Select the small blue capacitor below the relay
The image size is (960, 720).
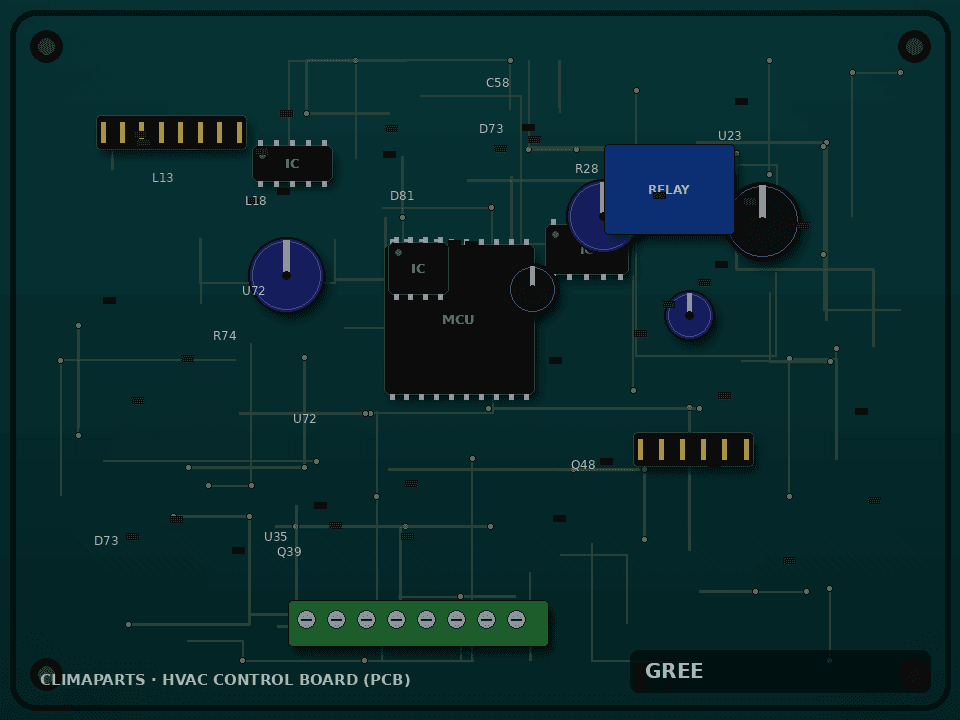[x=689, y=315]
